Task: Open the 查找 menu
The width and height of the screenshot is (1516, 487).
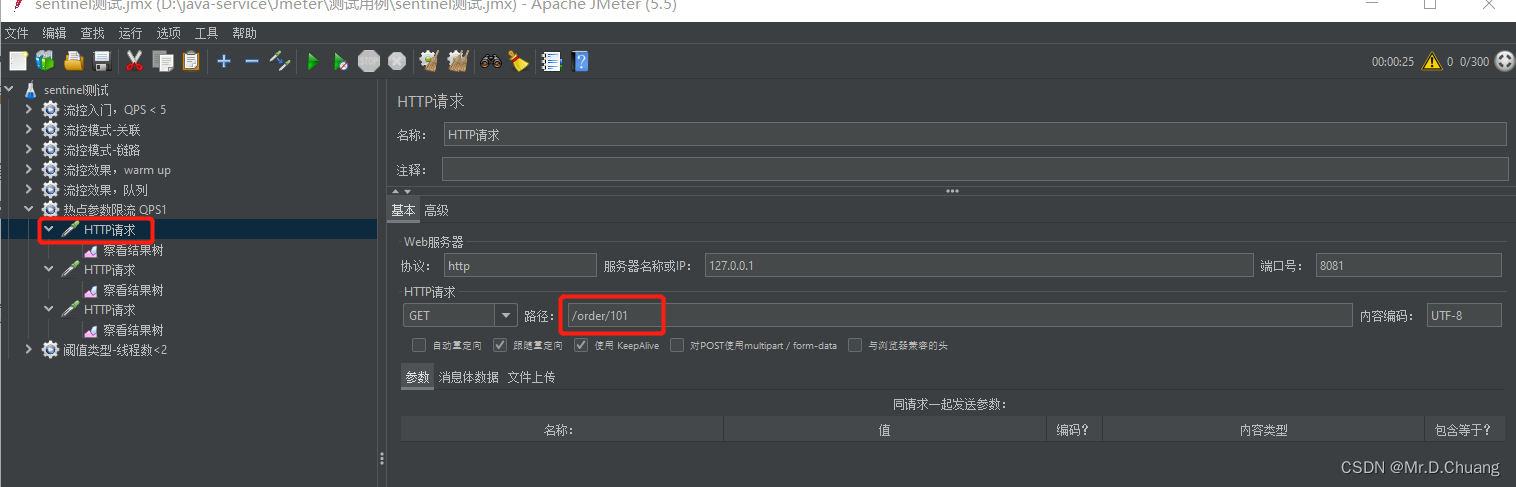Action: (92, 33)
